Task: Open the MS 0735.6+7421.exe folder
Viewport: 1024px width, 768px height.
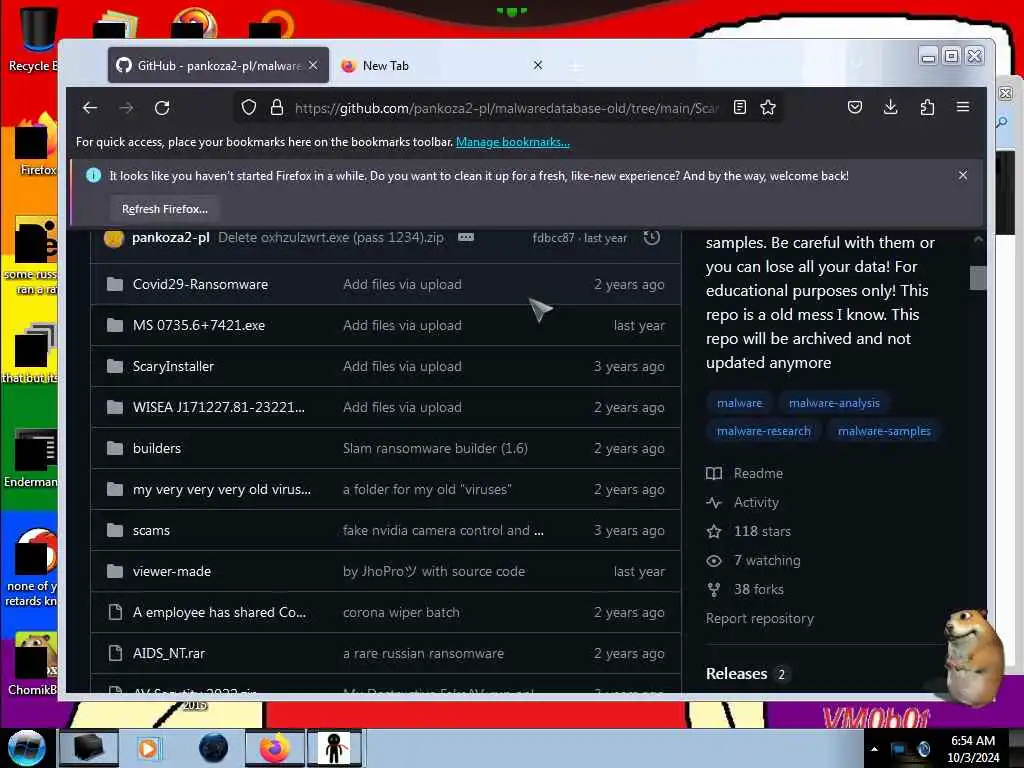Action: coord(199,325)
